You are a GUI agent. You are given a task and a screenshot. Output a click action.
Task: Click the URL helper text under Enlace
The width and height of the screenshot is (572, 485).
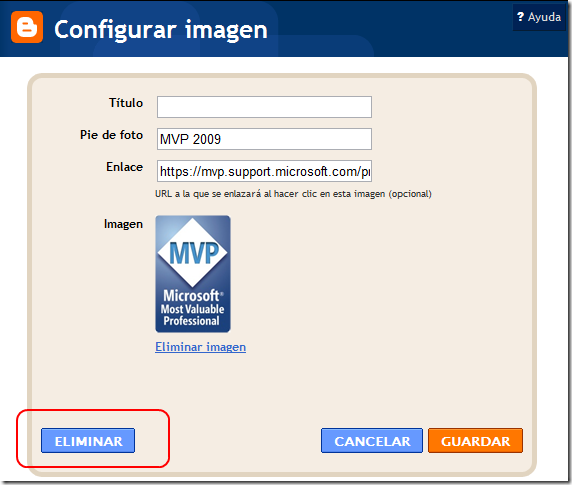pyautogui.click(x=293, y=194)
